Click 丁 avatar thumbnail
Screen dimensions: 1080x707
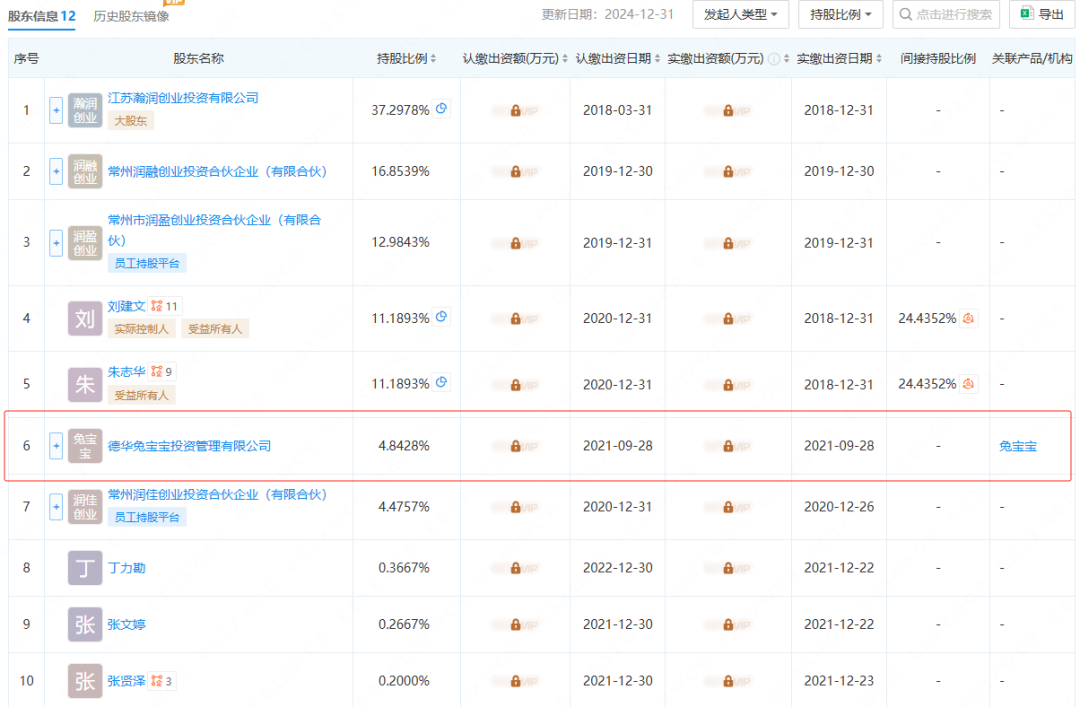pyautogui.click(x=85, y=568)
